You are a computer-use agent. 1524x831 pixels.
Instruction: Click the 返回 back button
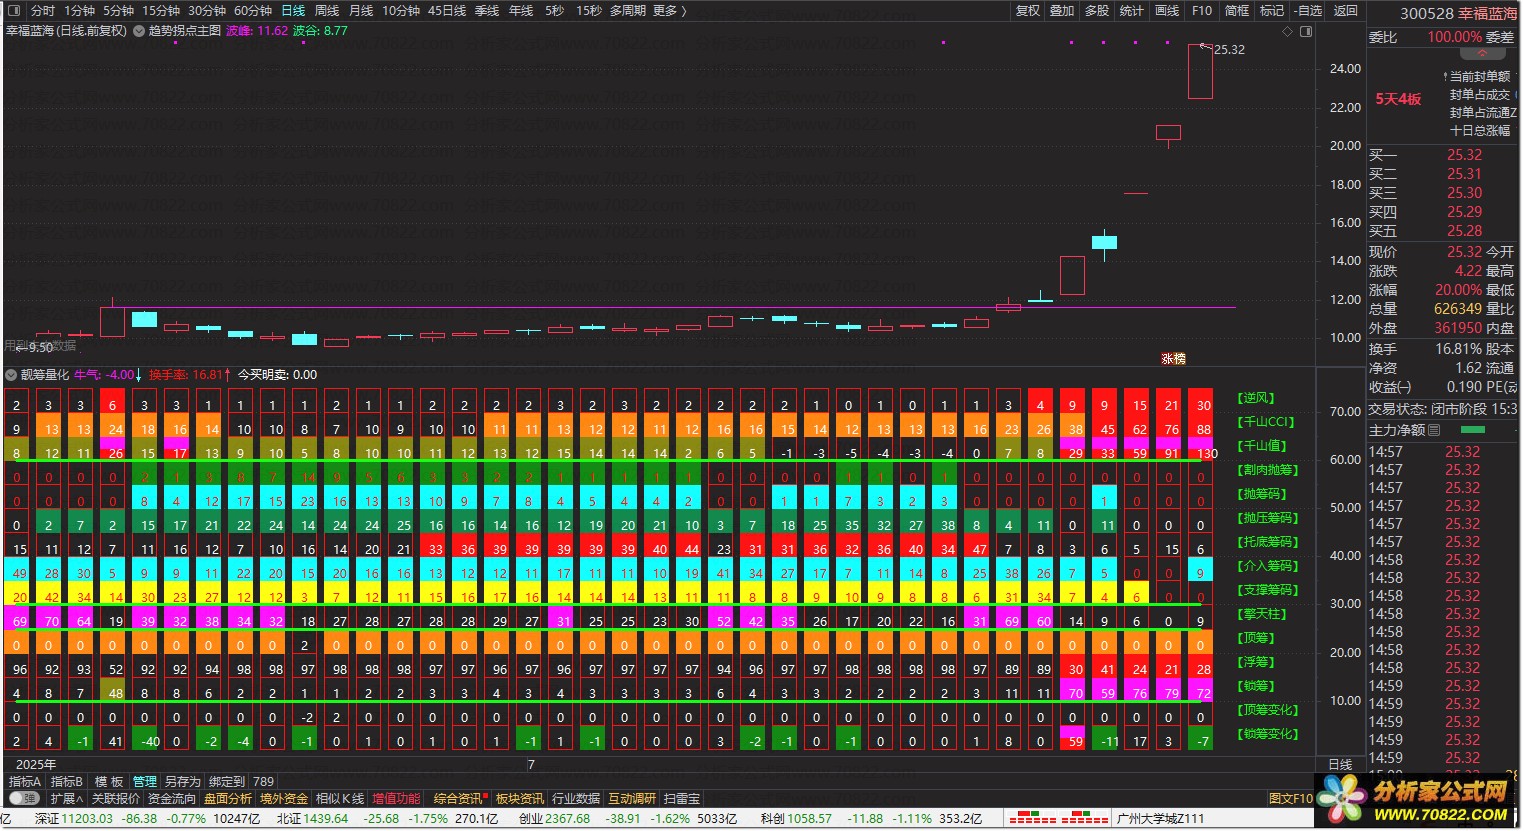[x=1346, y=10]
